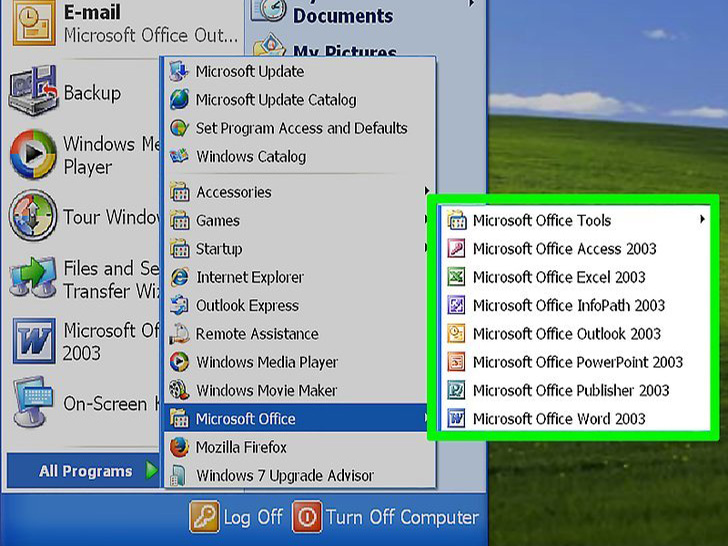The image size is (728, 546).
Task: Click the Excel 2003 icon
Action: pyautogui.click(x=456, y=277)
